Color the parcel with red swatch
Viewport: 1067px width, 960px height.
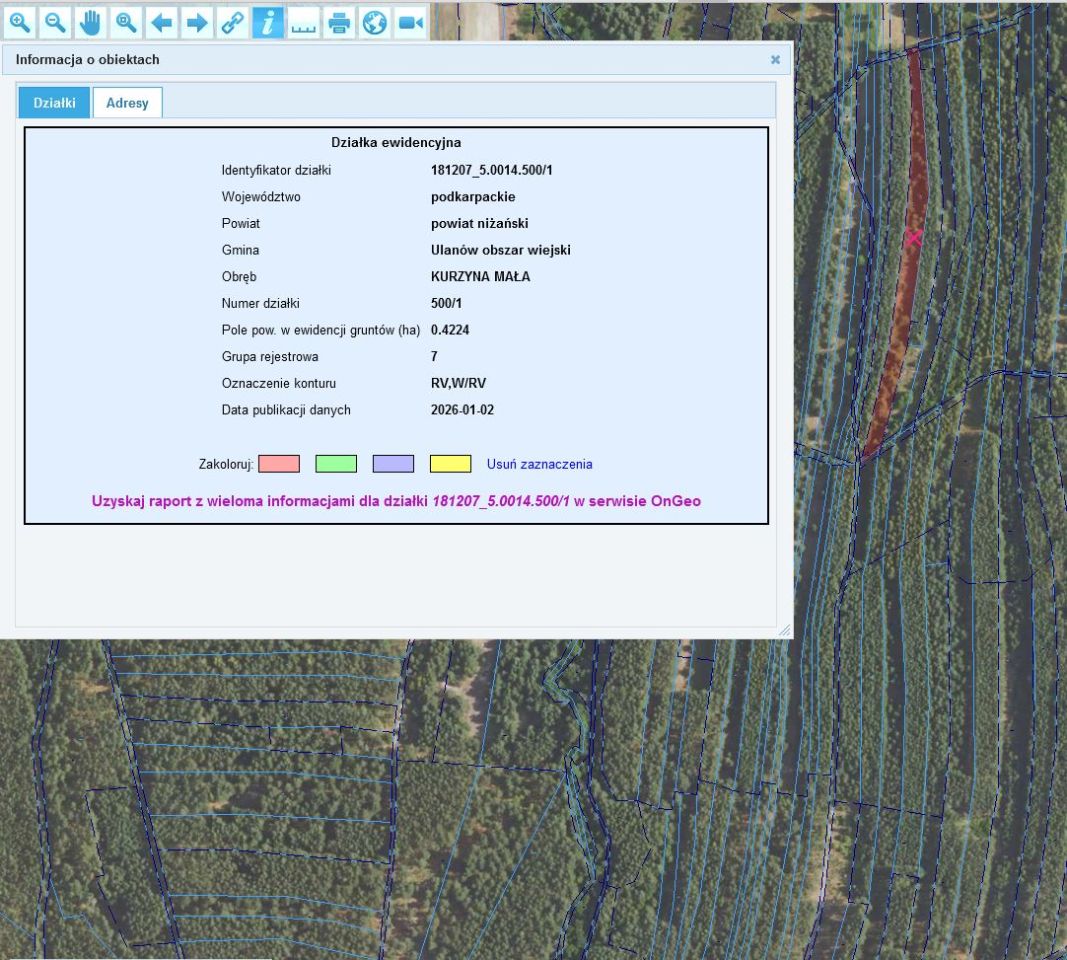pos(279,464)
